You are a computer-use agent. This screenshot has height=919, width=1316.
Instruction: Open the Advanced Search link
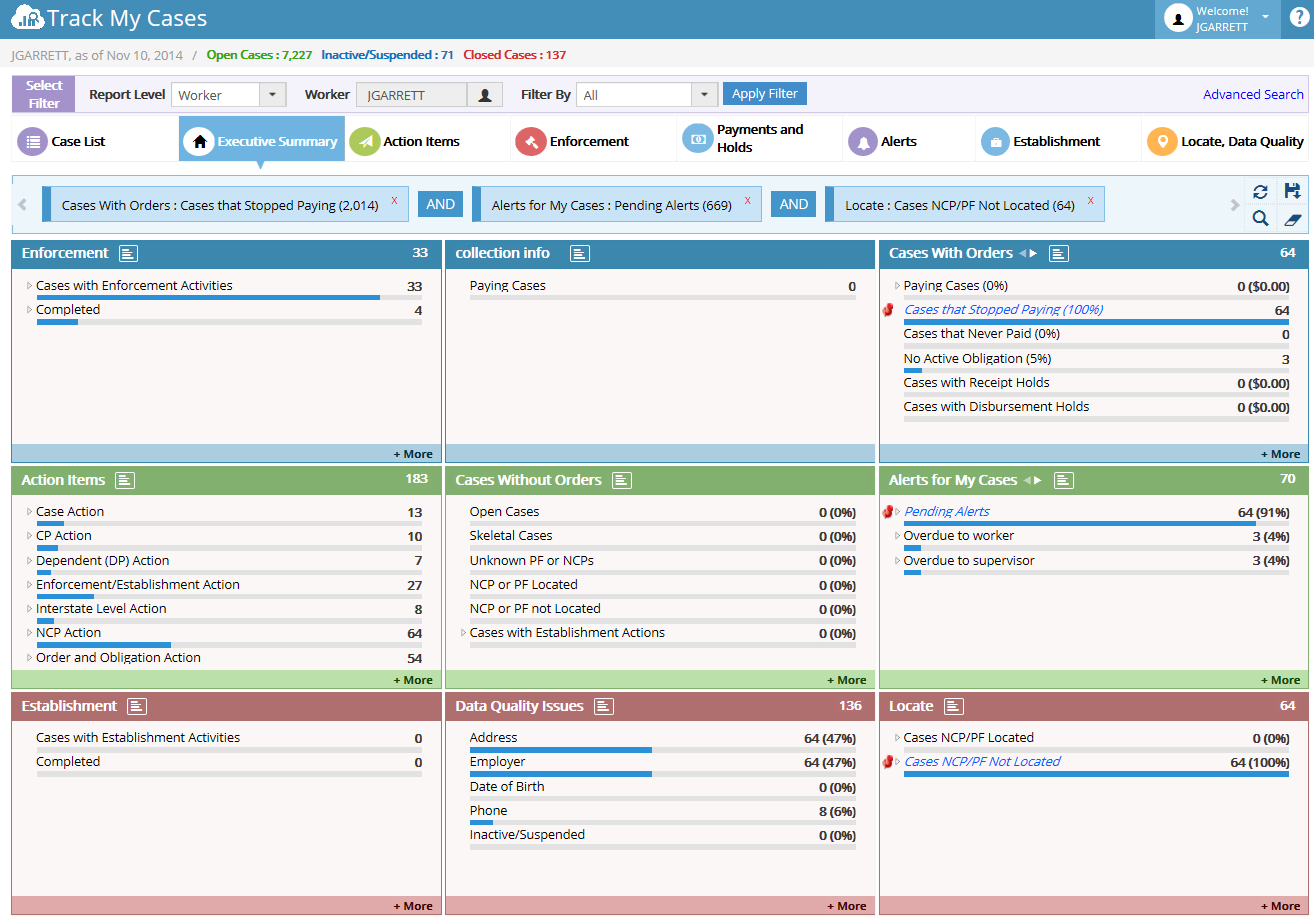(x=1253, y=95)
